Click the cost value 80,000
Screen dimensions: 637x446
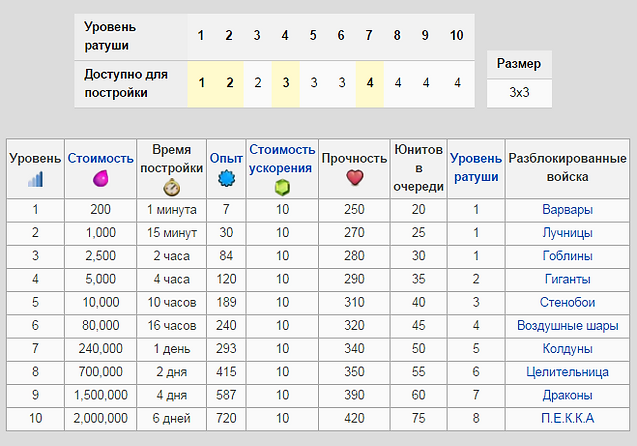(x=100, y=325)
